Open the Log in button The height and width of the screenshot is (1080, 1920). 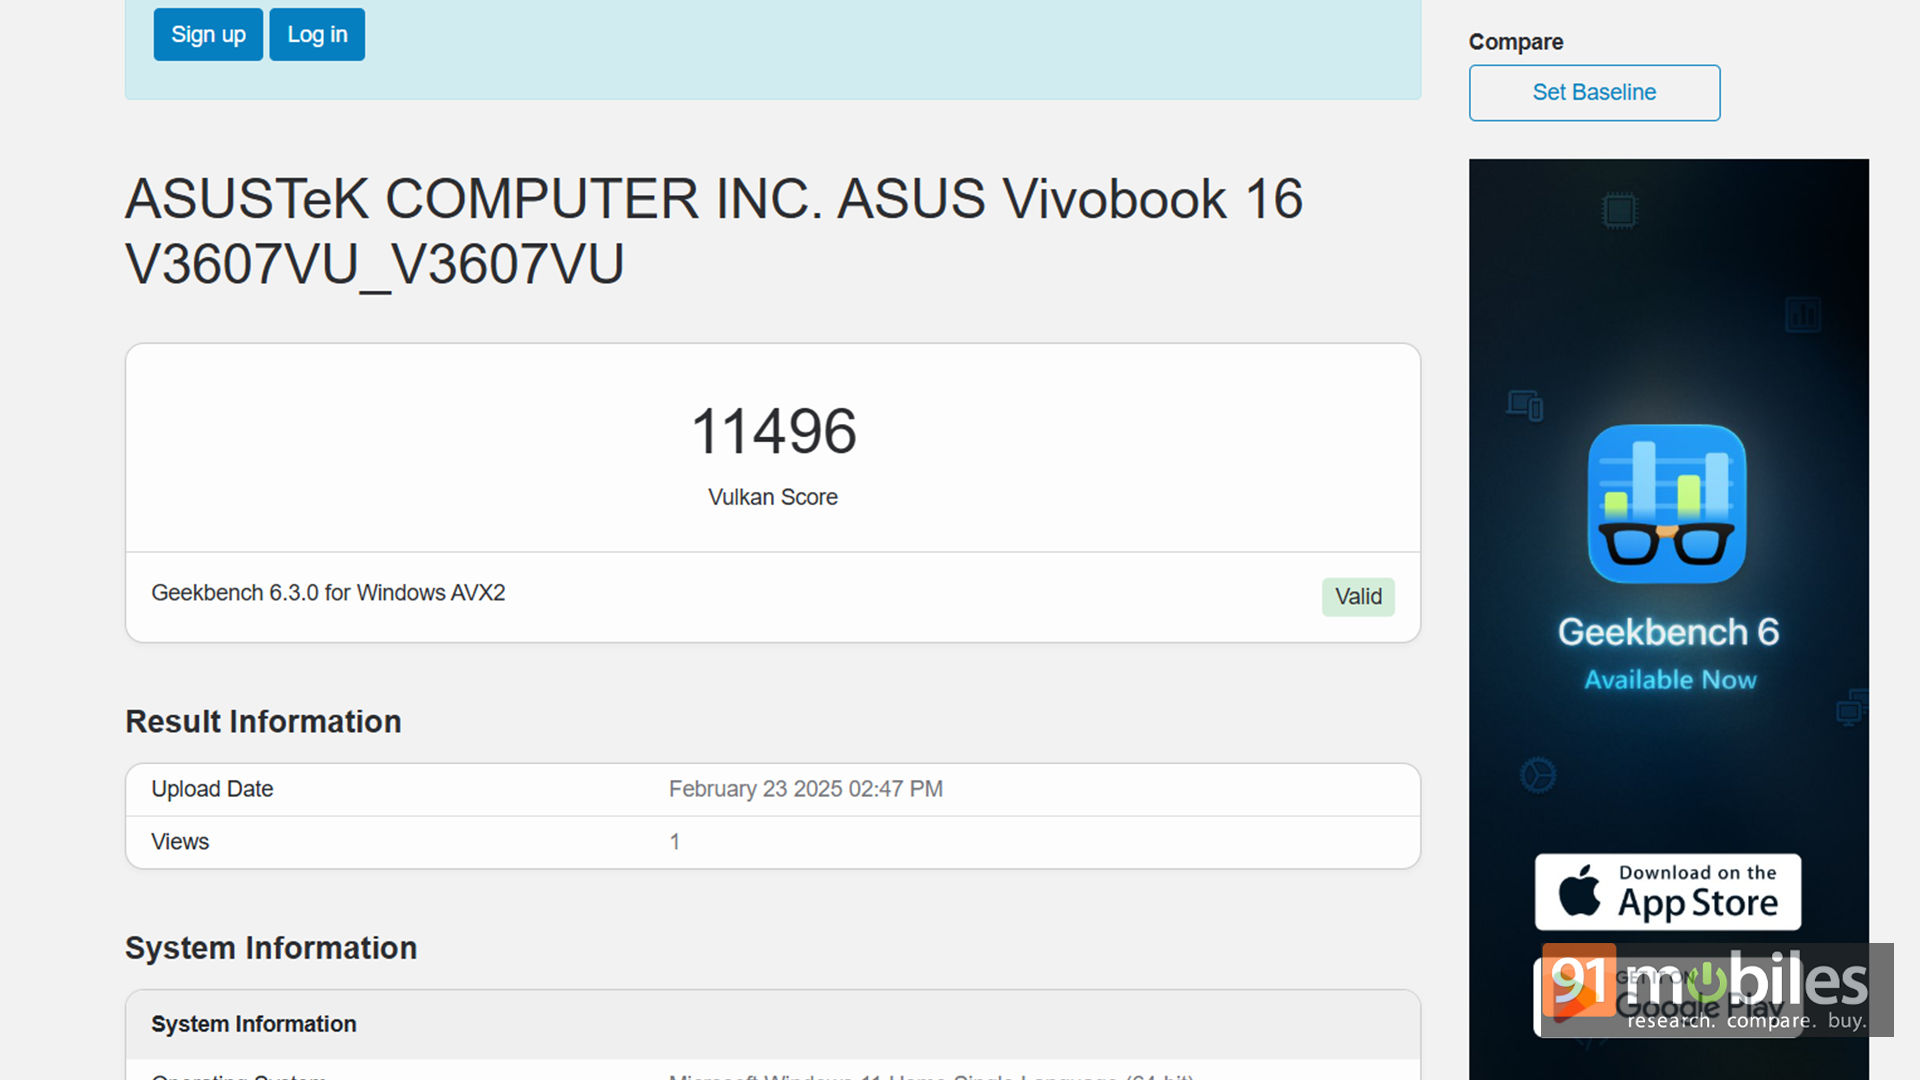pyautogui.click(x=317, y=35)
